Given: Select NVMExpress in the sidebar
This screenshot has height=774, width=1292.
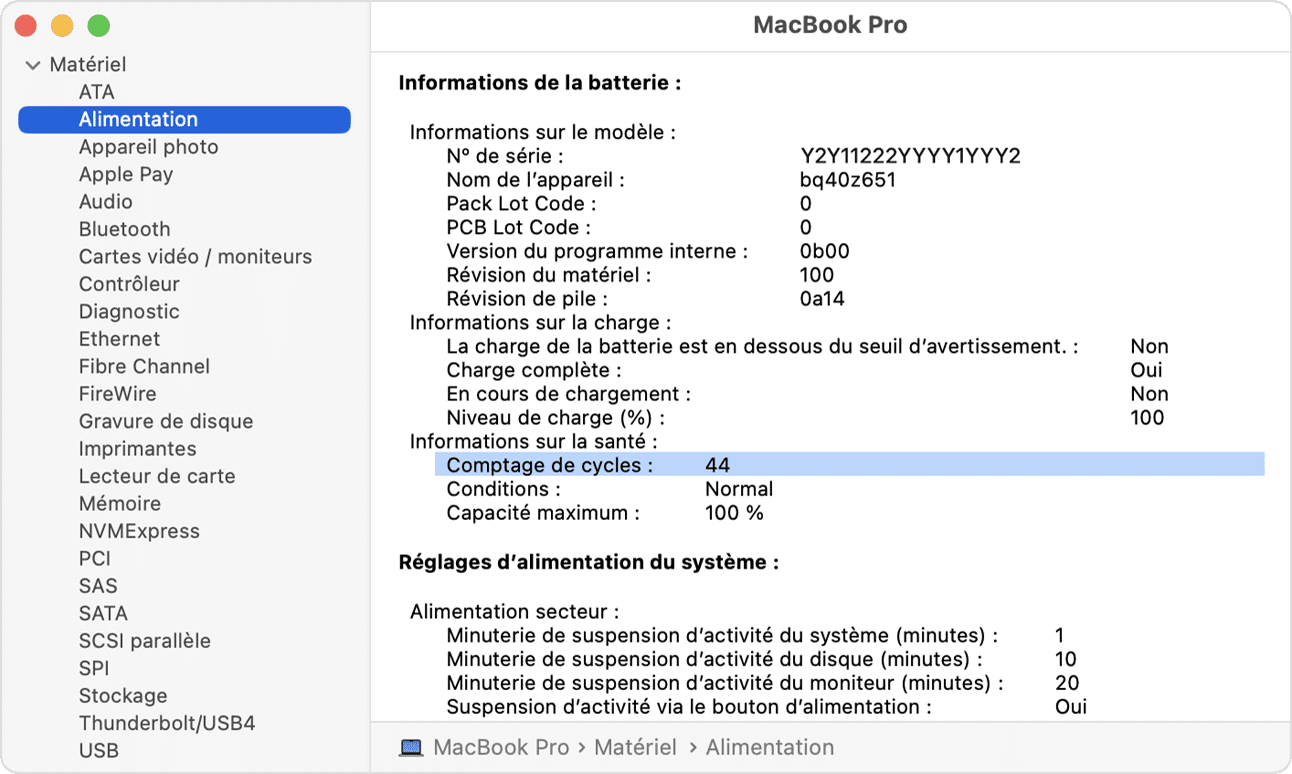Looking at the screenshot, I should pos(139,531).
